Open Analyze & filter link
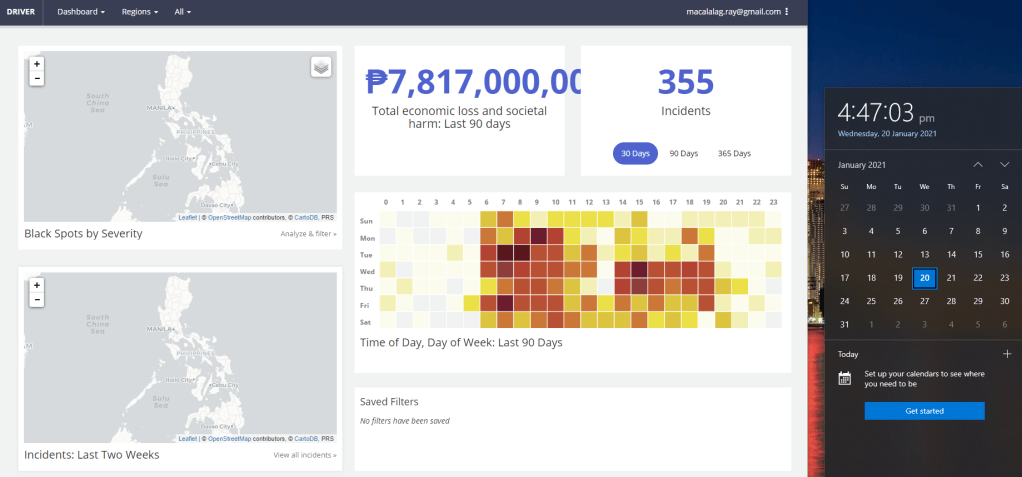The width and height of the screenshot is (1022, 477). tap(308, 234)
